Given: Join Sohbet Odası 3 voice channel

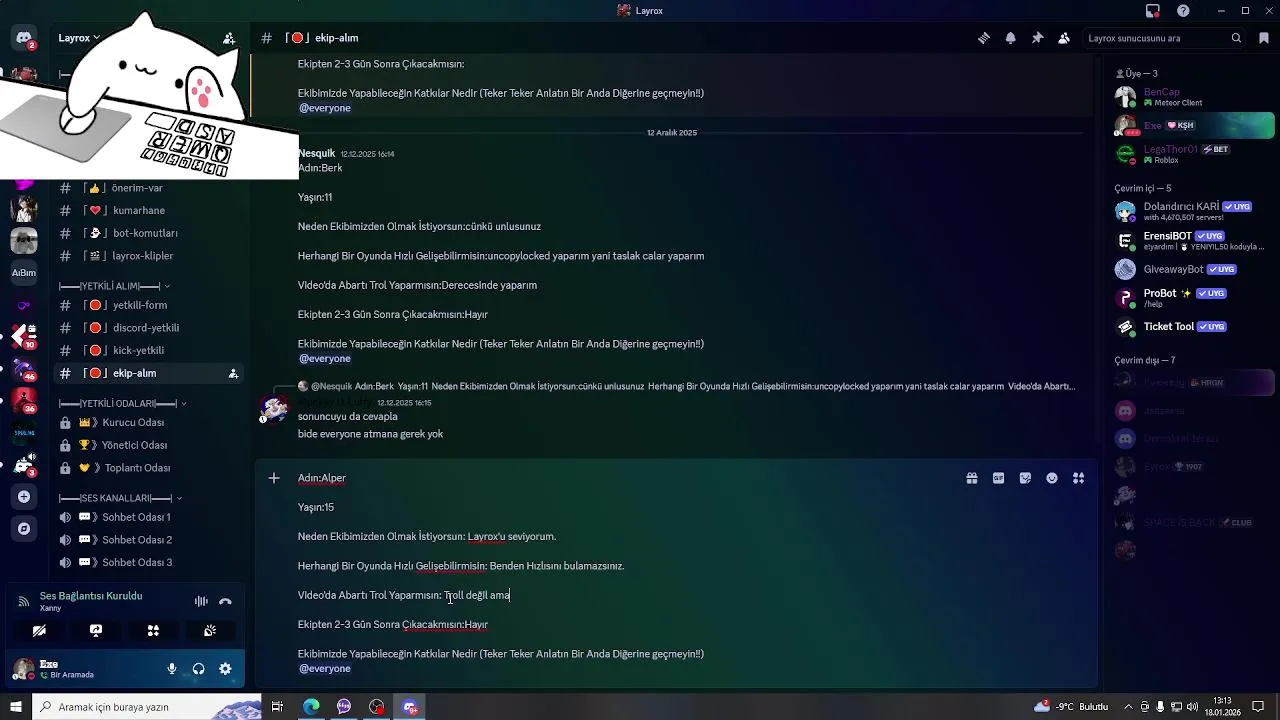Looking at the screenshot, I should [x=149, y=562].
